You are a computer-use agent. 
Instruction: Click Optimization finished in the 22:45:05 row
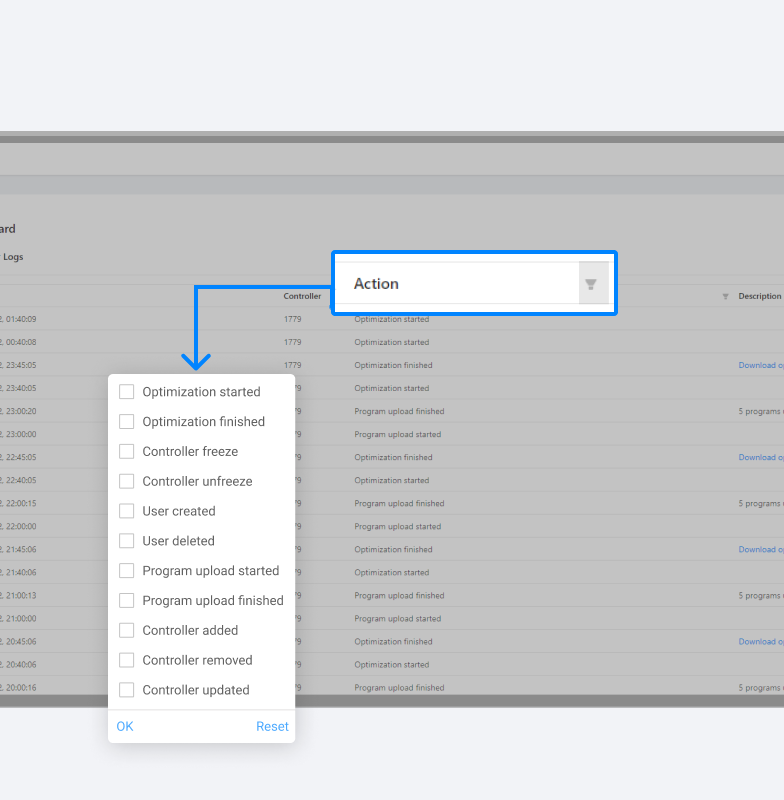(x=393, y=457)
